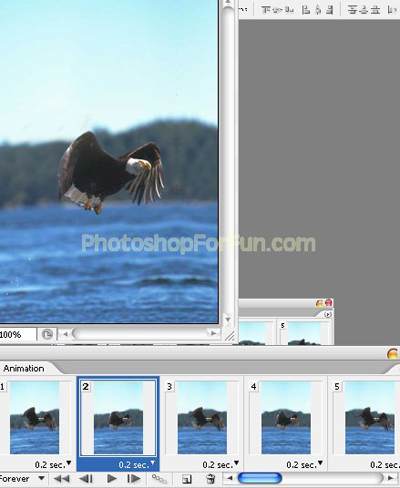Select animation frame 3 thumbnail
Screen dimensions: 400x488
coord(202,418)
